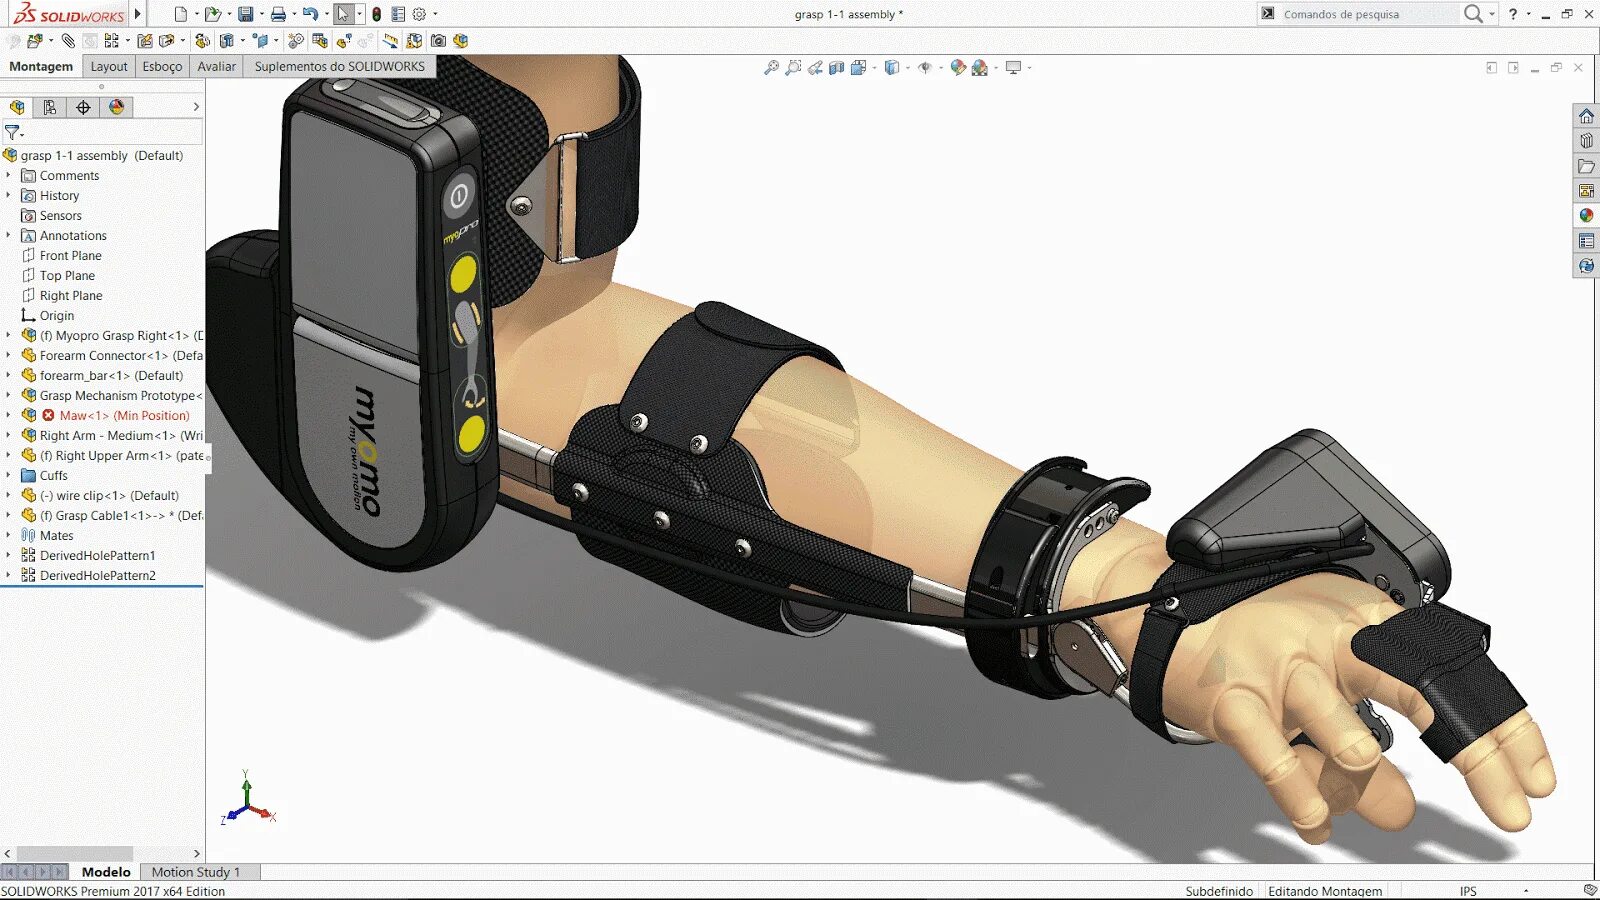Viewport: 1600px width, 900px height.
Task: Switch to the Montagem tab
Action: [41, 66]
